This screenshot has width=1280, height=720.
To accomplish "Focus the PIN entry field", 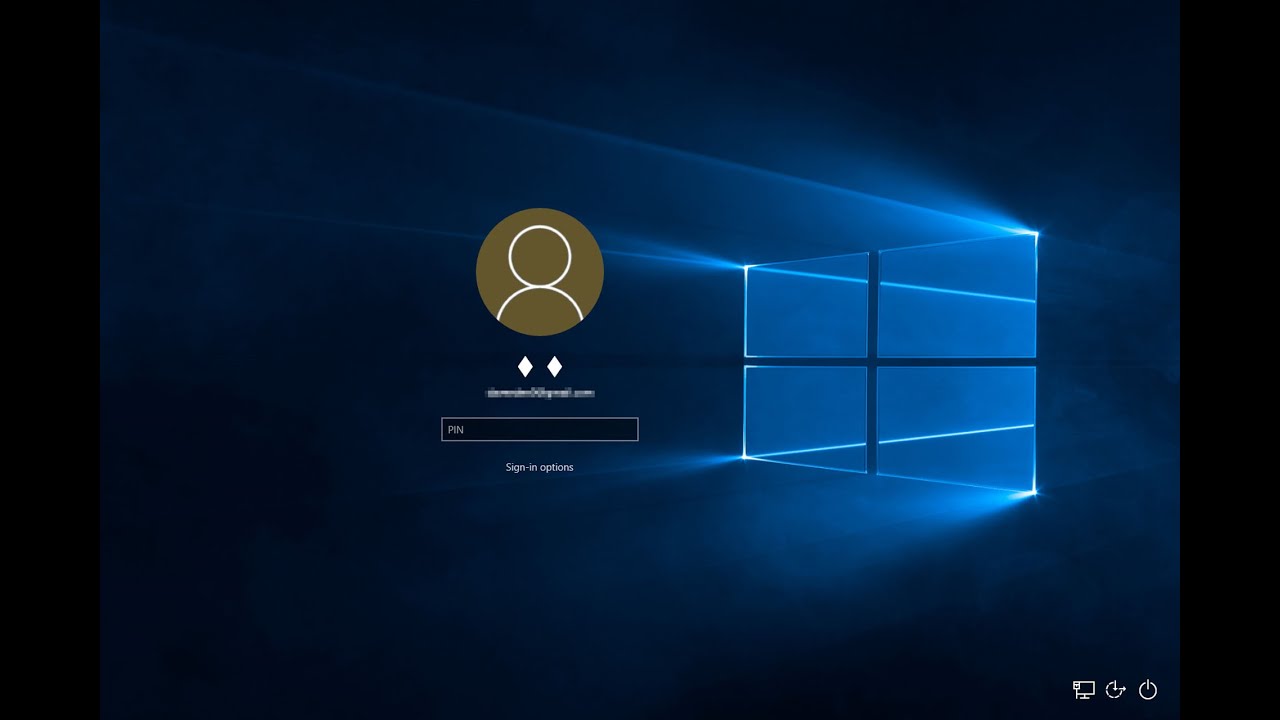I will pyautogui.click(x=540, y=430).
